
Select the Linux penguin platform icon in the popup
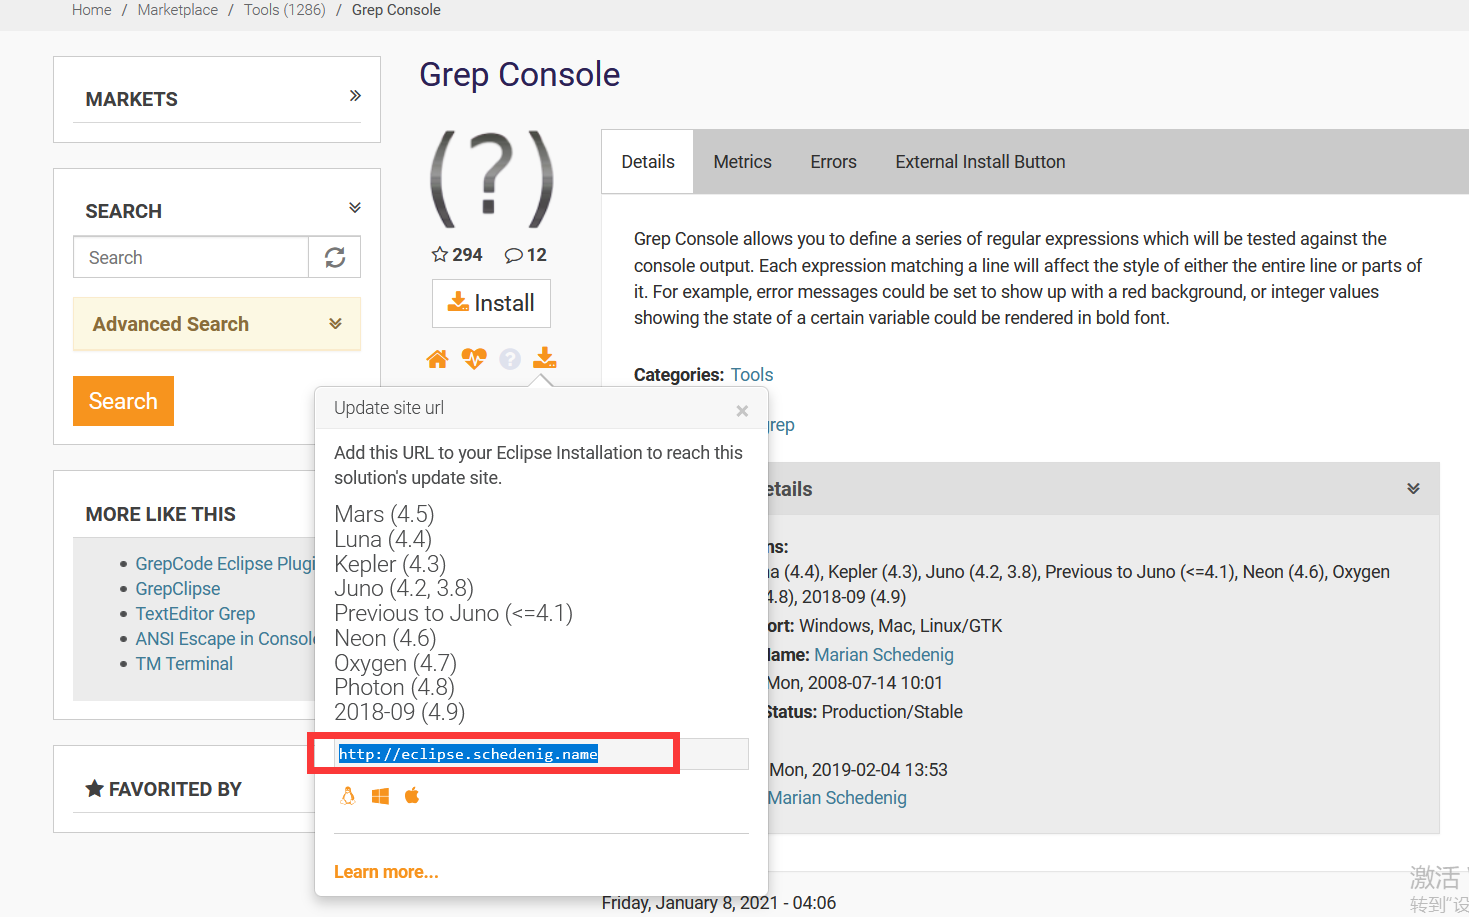(x=348, y=795)
